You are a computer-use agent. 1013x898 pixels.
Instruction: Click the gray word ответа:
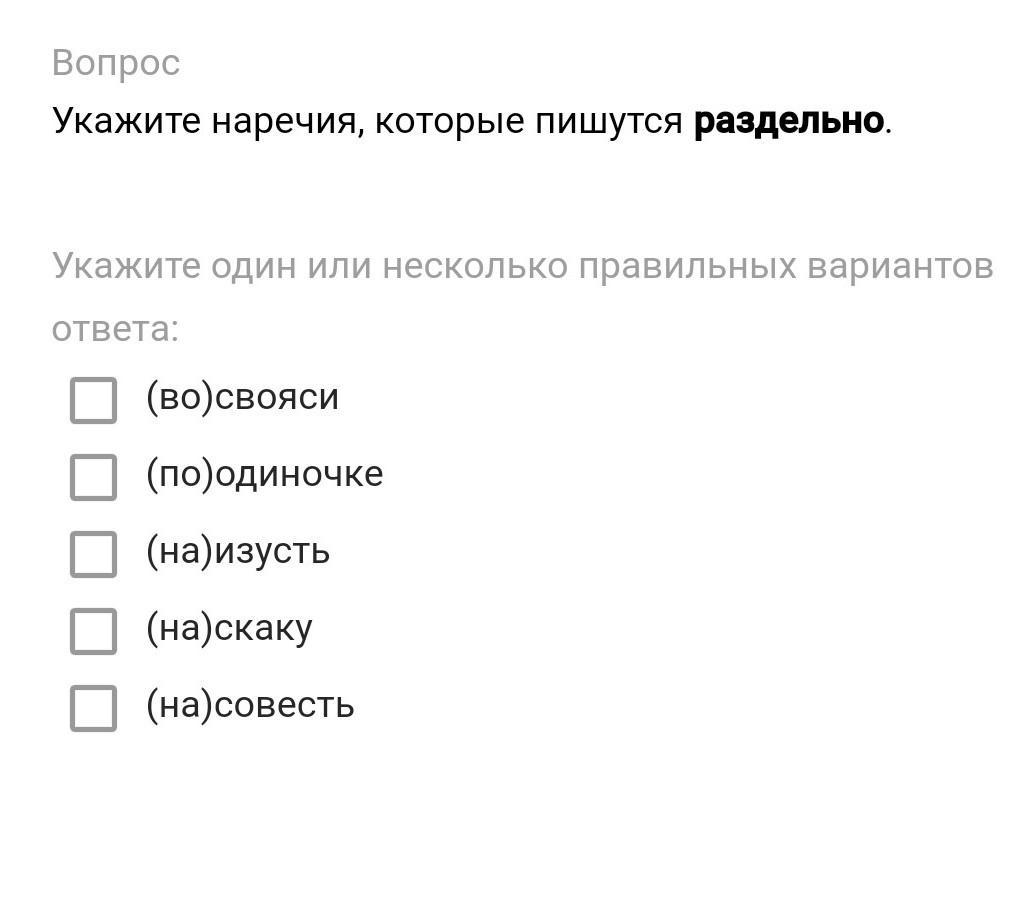115,329
